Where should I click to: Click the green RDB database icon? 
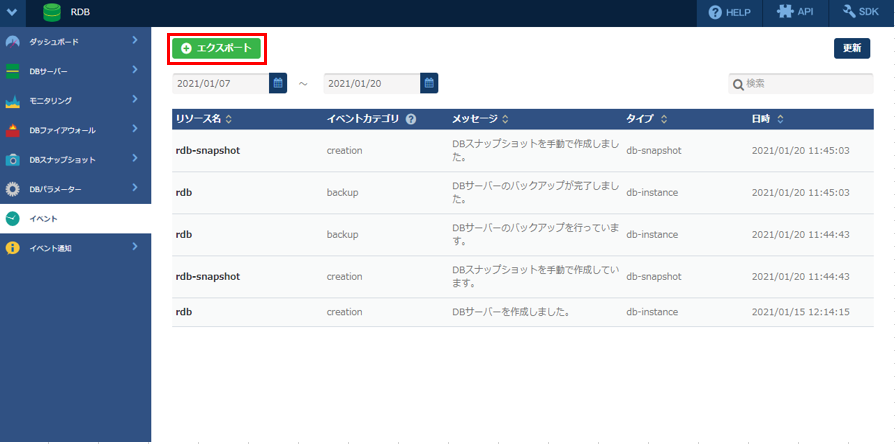[52, 13]
